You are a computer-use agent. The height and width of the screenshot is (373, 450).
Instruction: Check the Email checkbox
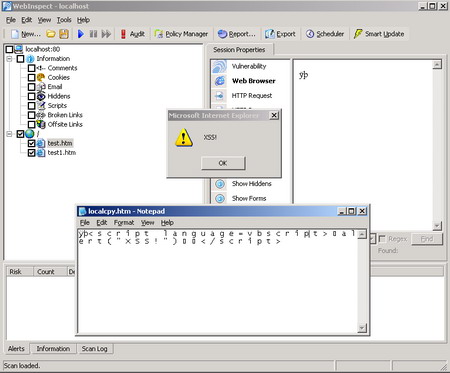click(31, 87)
